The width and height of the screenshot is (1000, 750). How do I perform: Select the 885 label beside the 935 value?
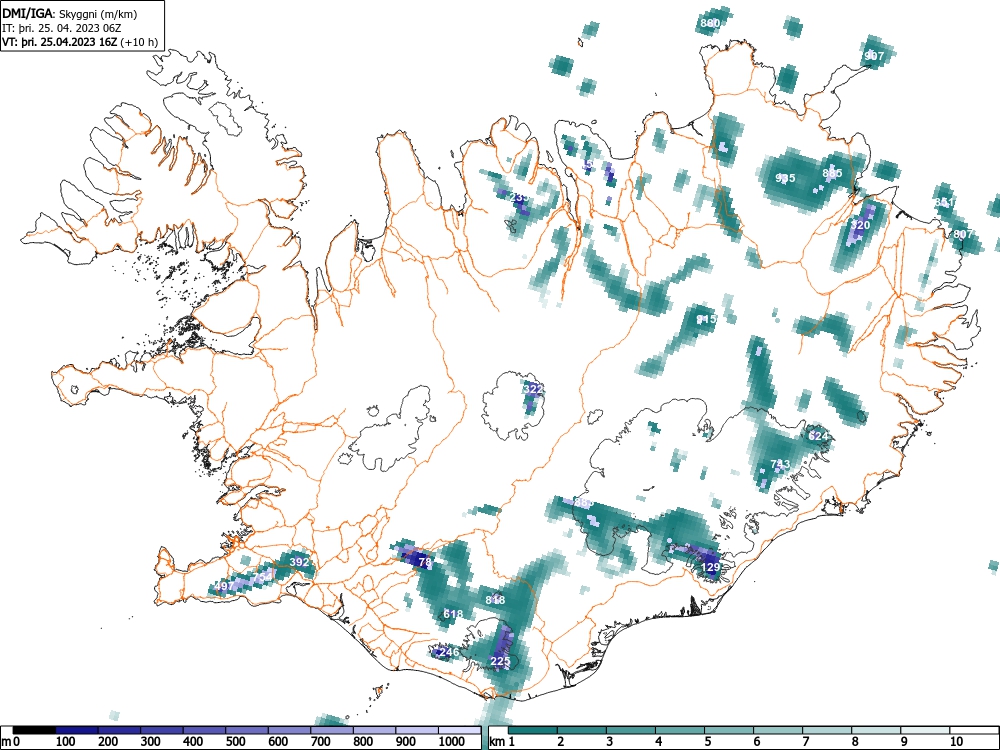pos(832,173)
